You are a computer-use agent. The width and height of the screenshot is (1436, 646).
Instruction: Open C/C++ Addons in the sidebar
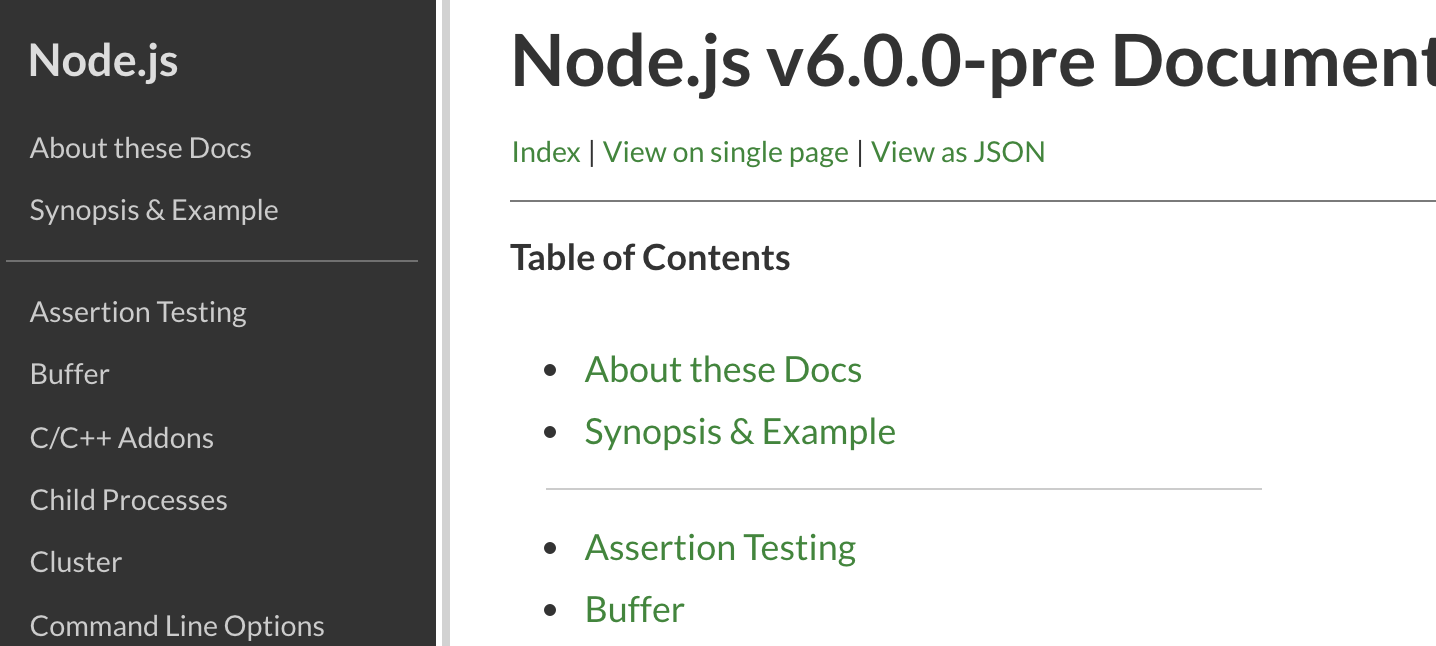122,438
